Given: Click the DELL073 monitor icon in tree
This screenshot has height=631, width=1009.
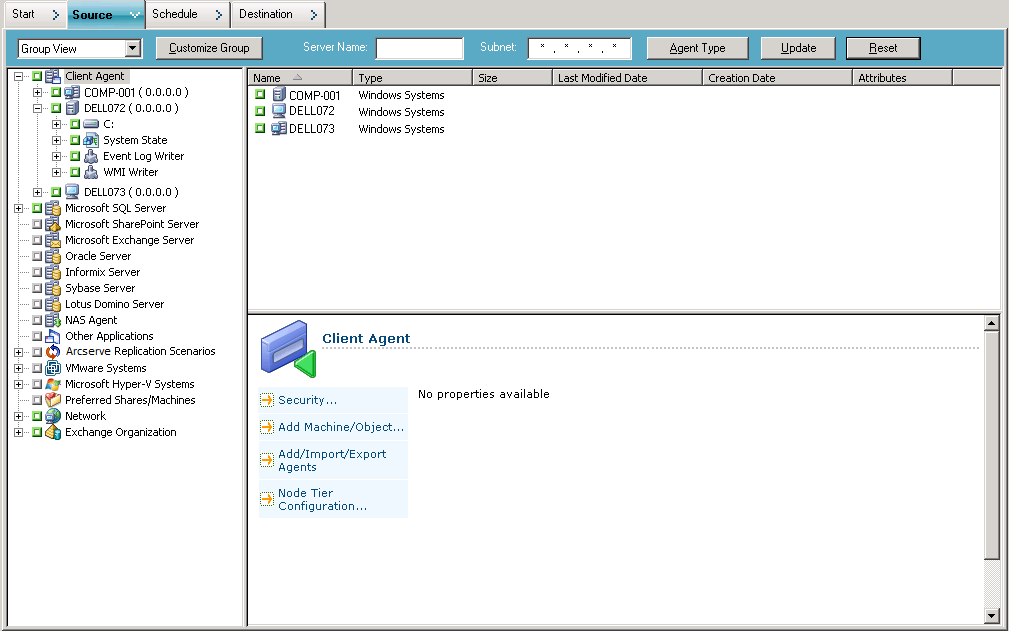Looking at the screenshot, I should point(72,192).
